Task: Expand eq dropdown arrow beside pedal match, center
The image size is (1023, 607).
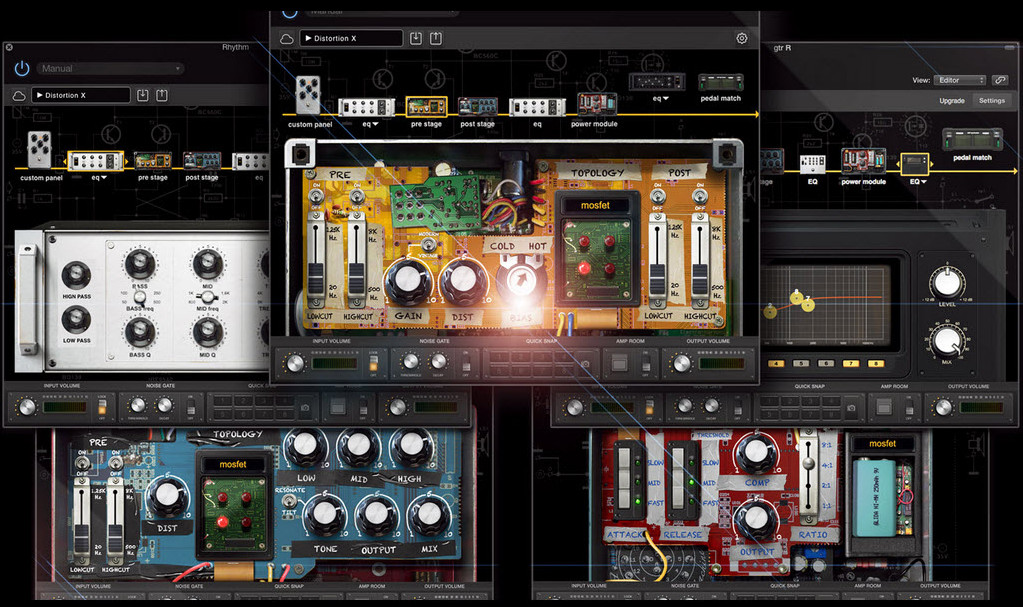Action: point(665,99)
